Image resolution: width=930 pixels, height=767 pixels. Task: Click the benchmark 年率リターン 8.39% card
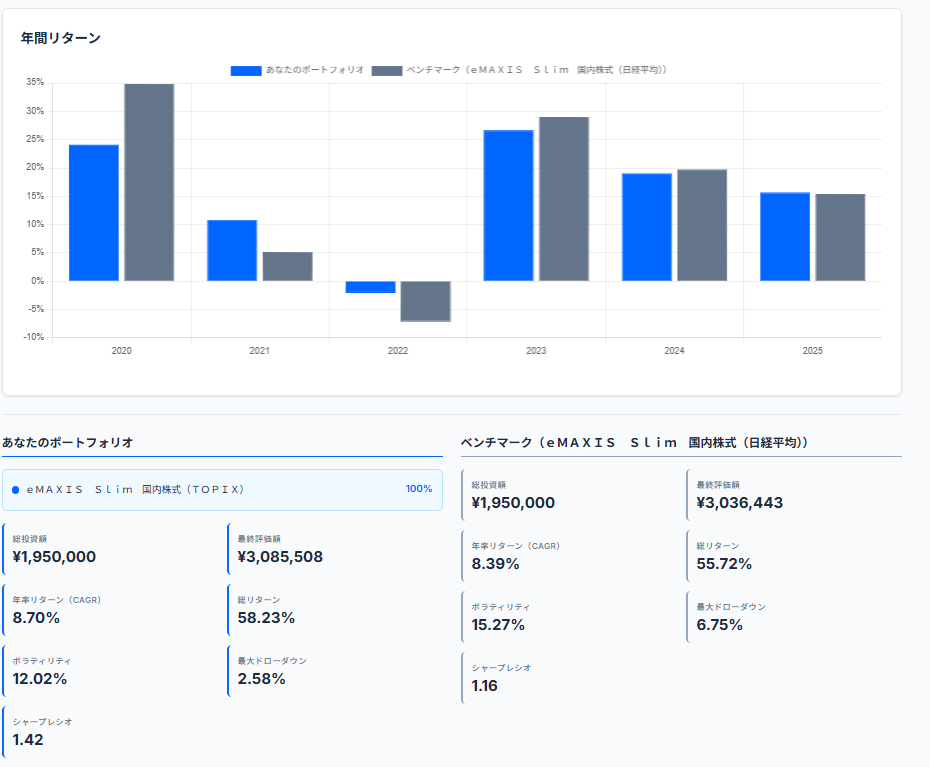tap(567, 556)
